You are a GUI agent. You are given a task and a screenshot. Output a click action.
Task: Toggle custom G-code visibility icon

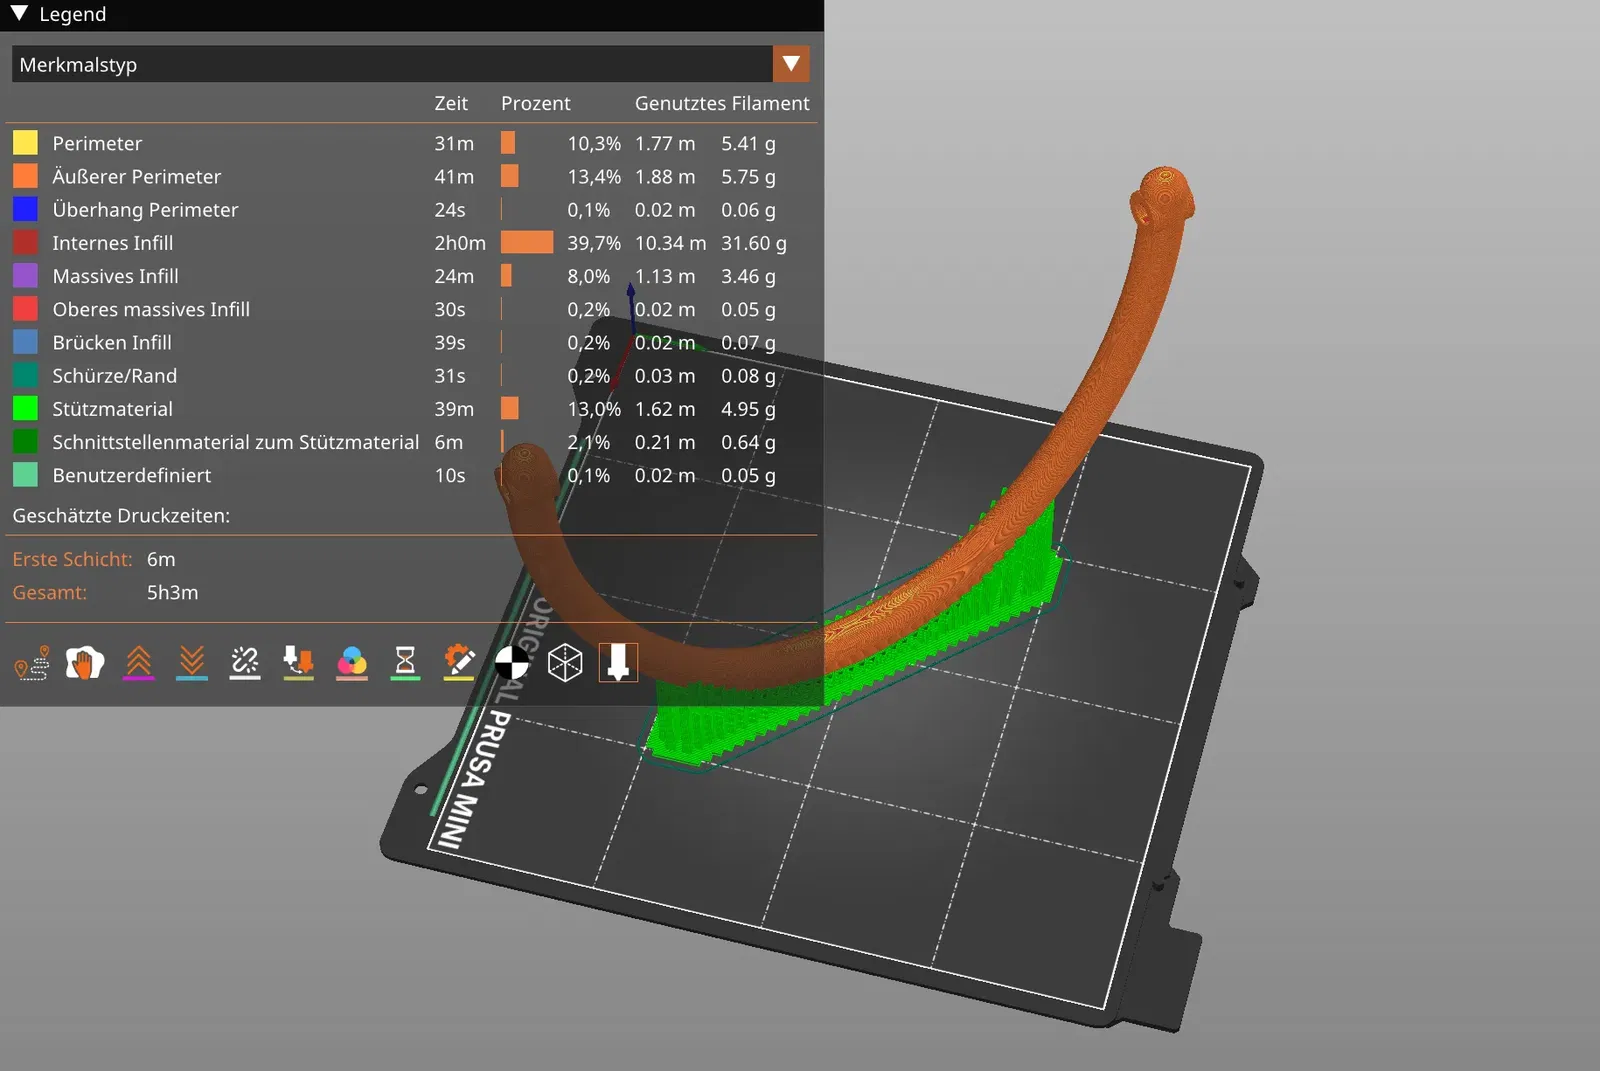click(x=459, y=662)
